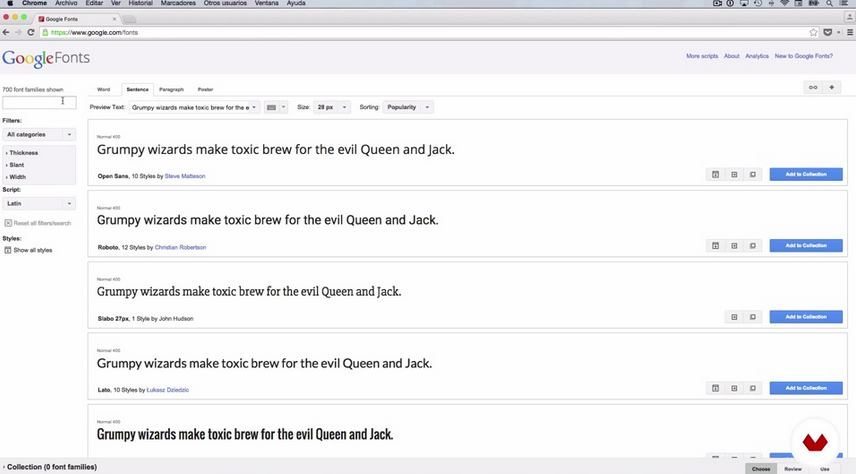This screenshot has height=474, width=856.
Task: Add Lato to Collection
Action: (806, 388)
